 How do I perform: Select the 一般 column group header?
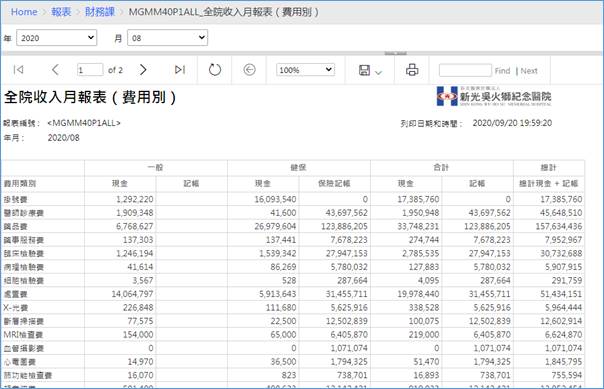[x=156, y=168]
